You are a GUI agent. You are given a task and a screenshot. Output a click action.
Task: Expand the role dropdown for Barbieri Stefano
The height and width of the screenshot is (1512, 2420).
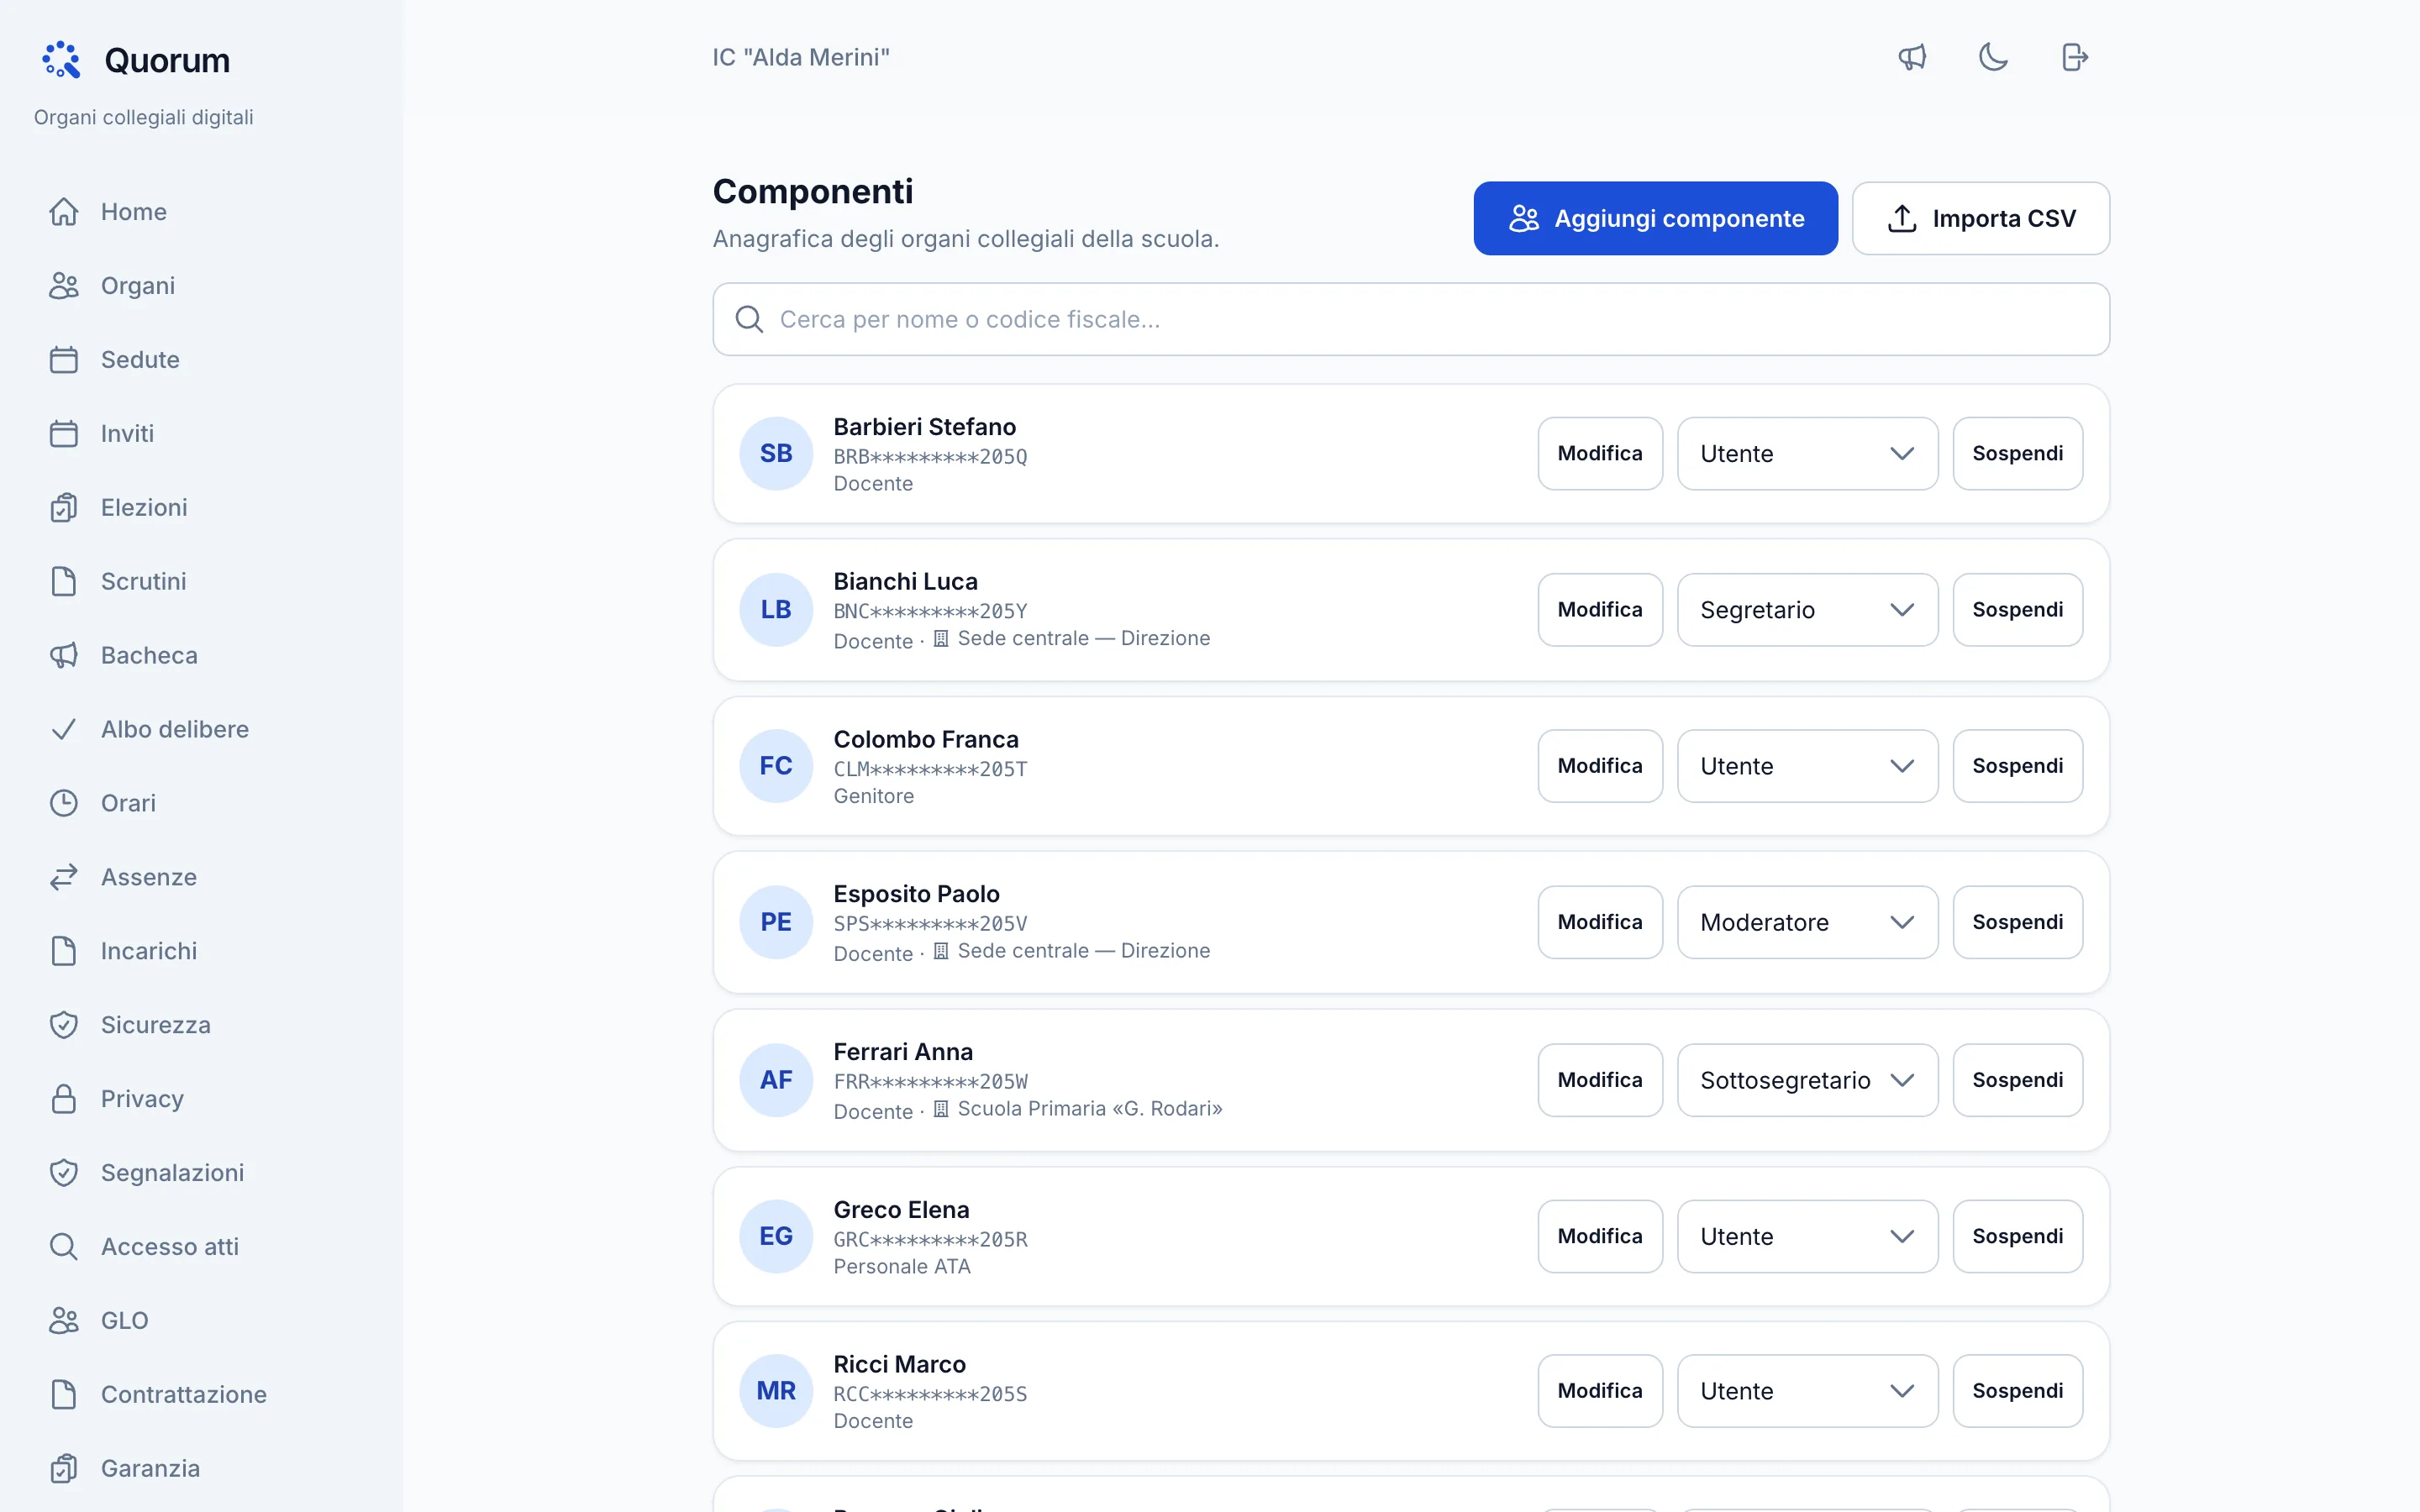pos(1807,454)
